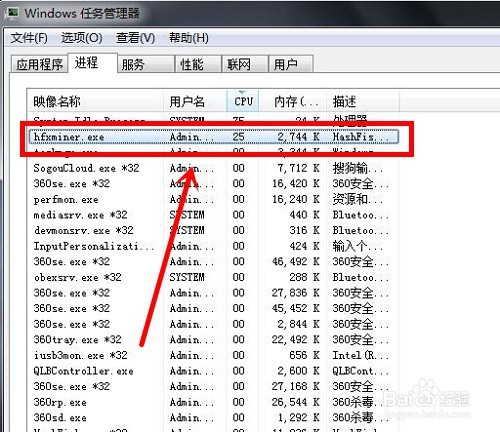Open the 帮助(H) menu
The width and height of the screenshot is (500, 432).
click(189, 38)
